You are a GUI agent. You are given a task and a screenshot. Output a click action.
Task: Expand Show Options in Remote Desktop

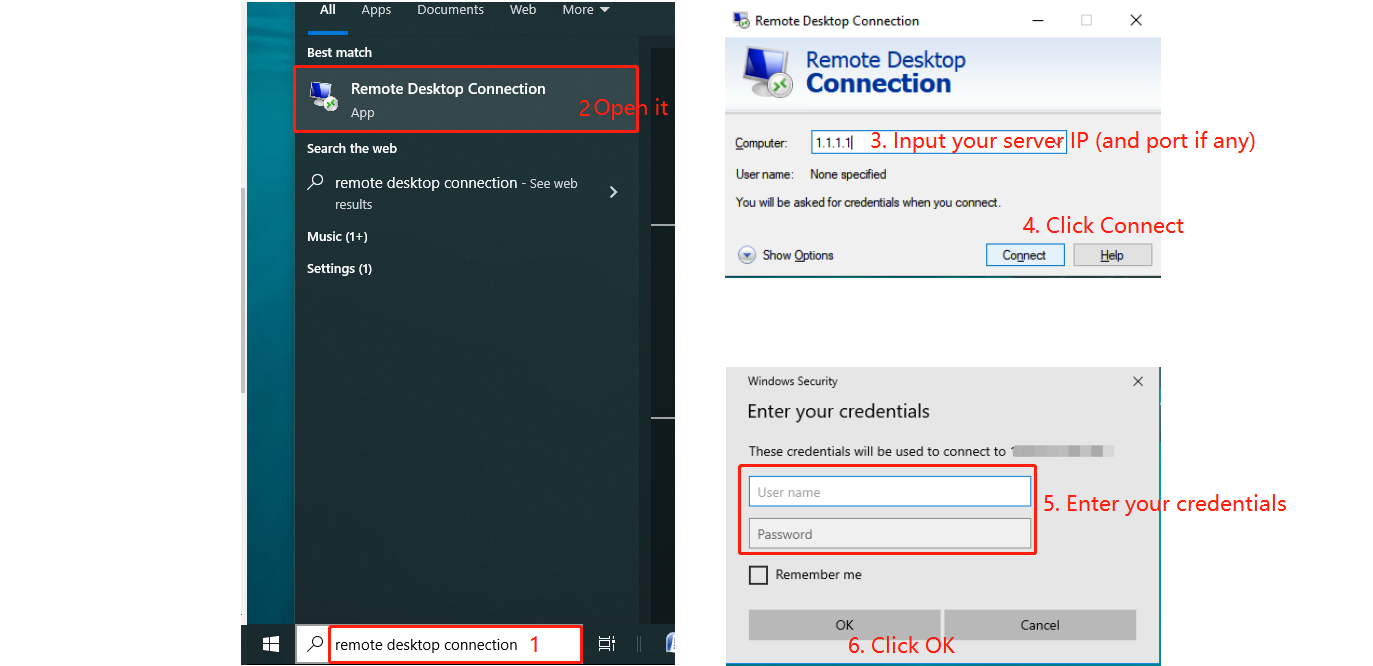point(786,255)
